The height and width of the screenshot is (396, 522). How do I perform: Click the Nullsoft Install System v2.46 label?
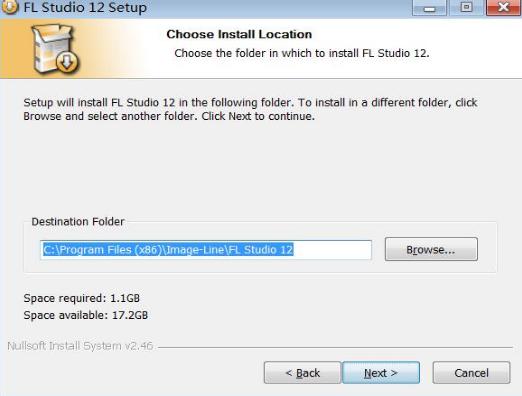tap(80, 346)
